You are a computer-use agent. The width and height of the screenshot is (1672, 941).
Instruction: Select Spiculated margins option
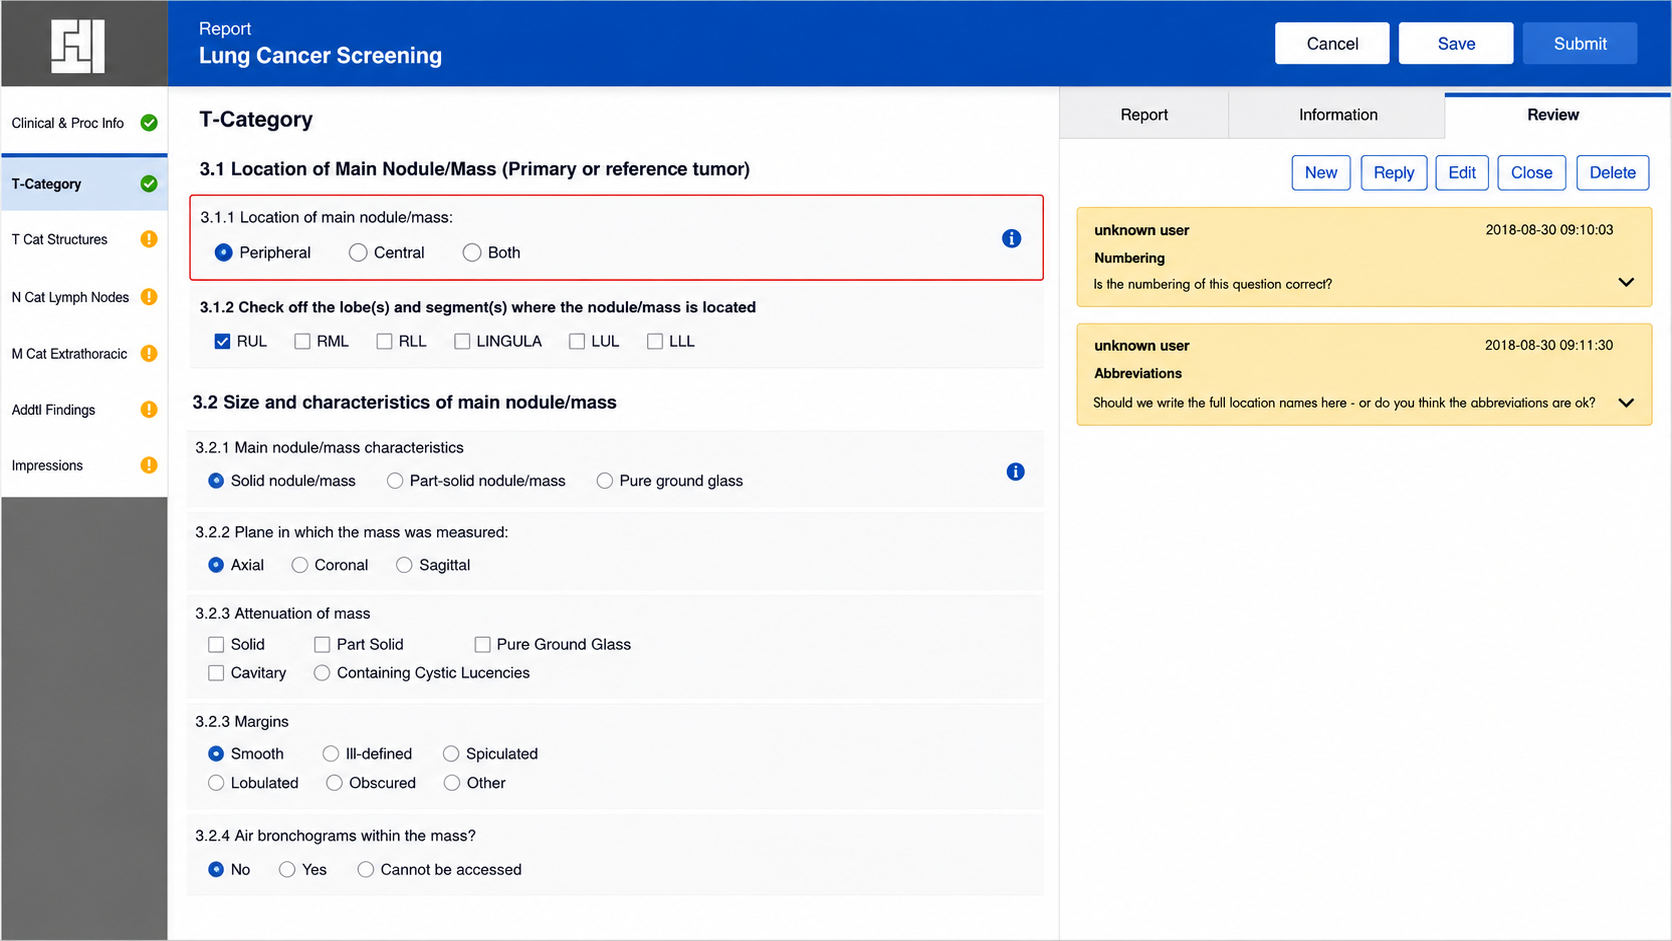pyautogui.click(x=451, y=754)
